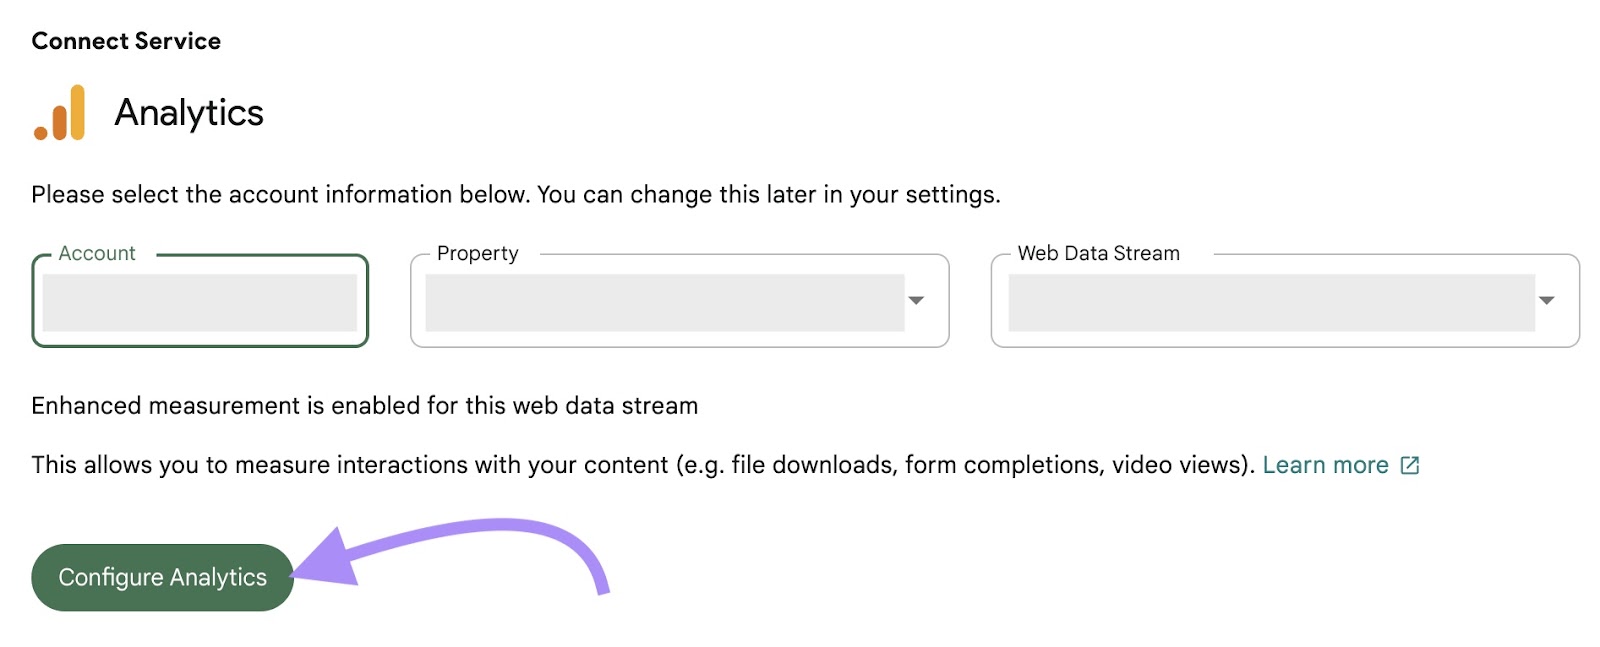The height and width of the screenshot is (647, 1600).
Task: Click the Web Data Stream dropdown arrow
Action: 1547,301
